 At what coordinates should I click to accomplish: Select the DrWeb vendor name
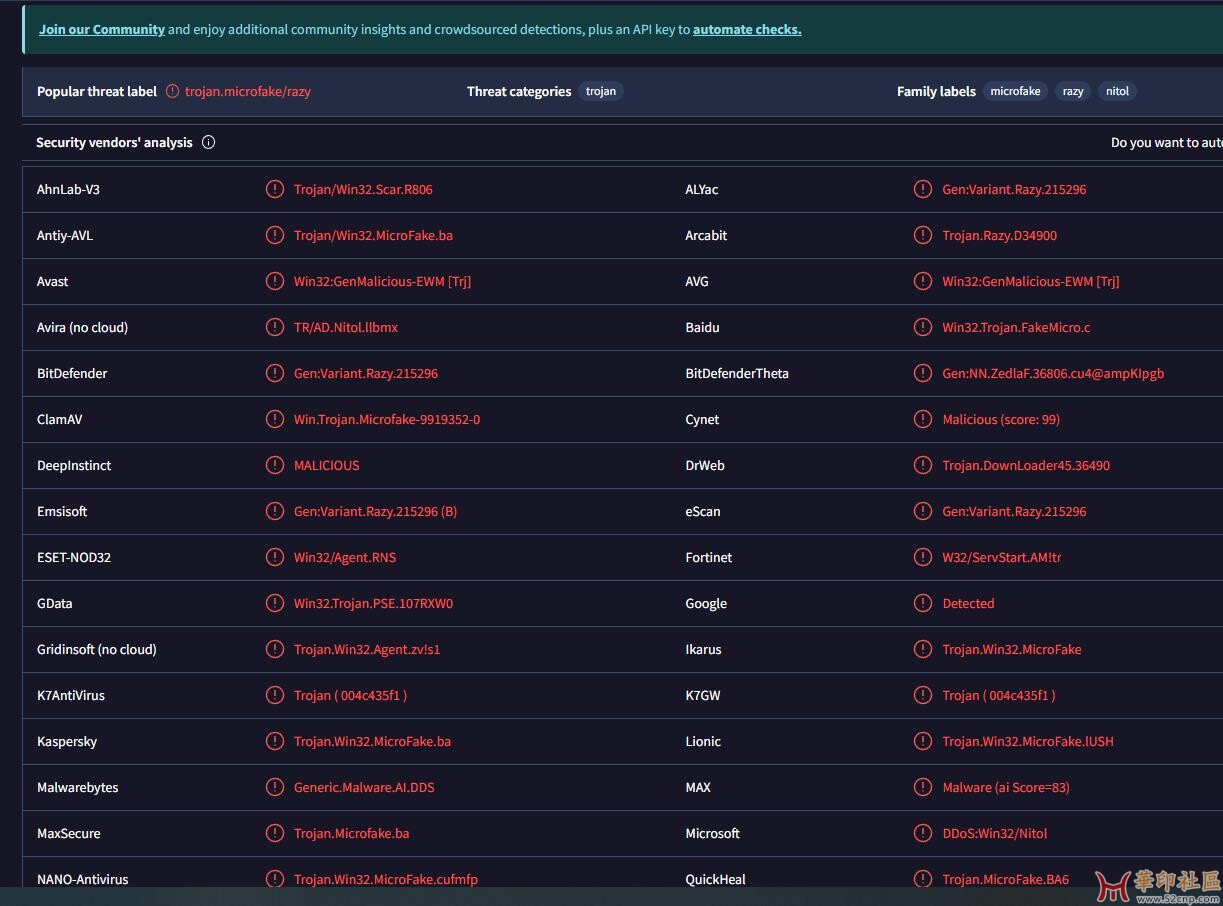pyautogui.click(x=705, y=465)
